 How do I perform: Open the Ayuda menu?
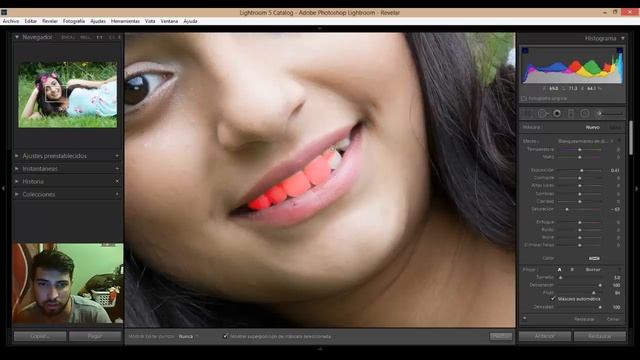coord(190,21)
